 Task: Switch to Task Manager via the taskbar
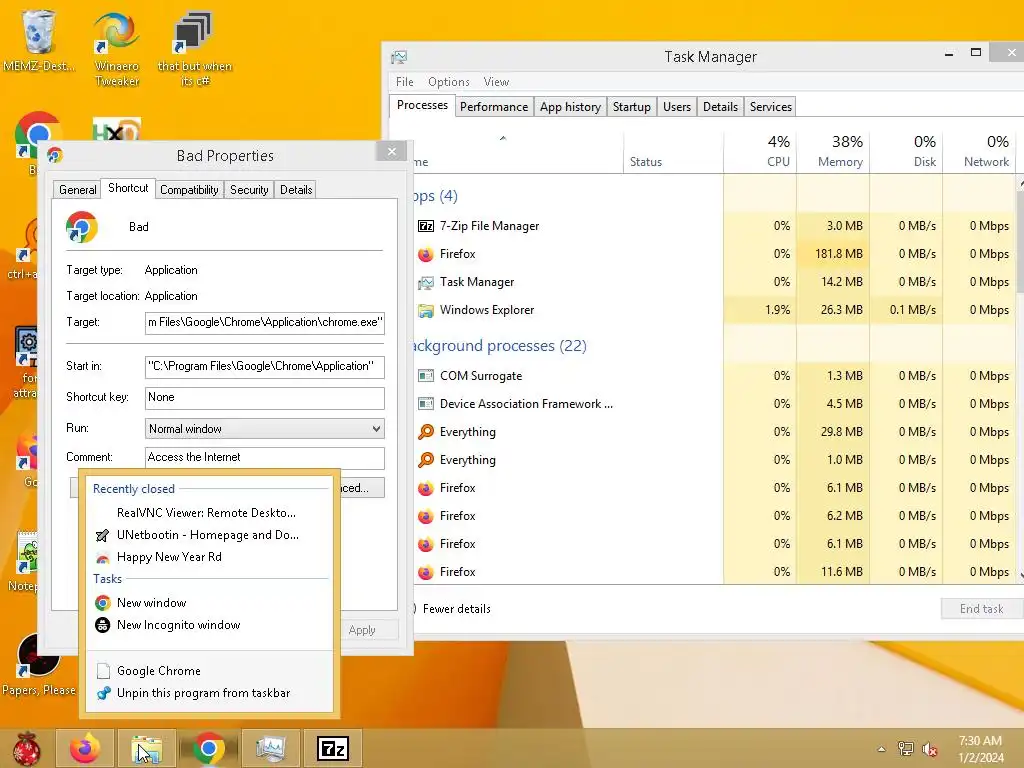point(271,748)
